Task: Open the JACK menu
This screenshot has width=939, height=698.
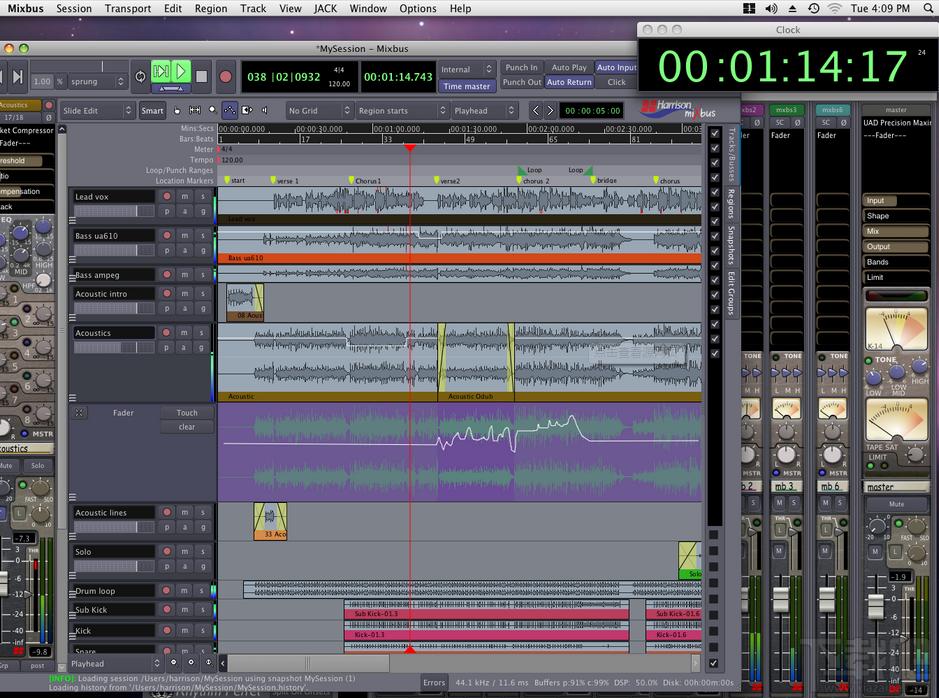Action: tap(325, 8)
